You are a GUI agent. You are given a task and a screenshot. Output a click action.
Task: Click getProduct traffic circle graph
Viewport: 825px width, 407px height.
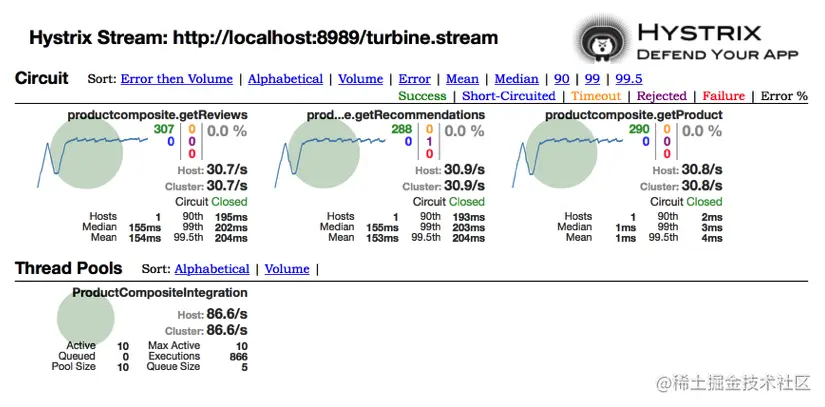pos(561,152)
